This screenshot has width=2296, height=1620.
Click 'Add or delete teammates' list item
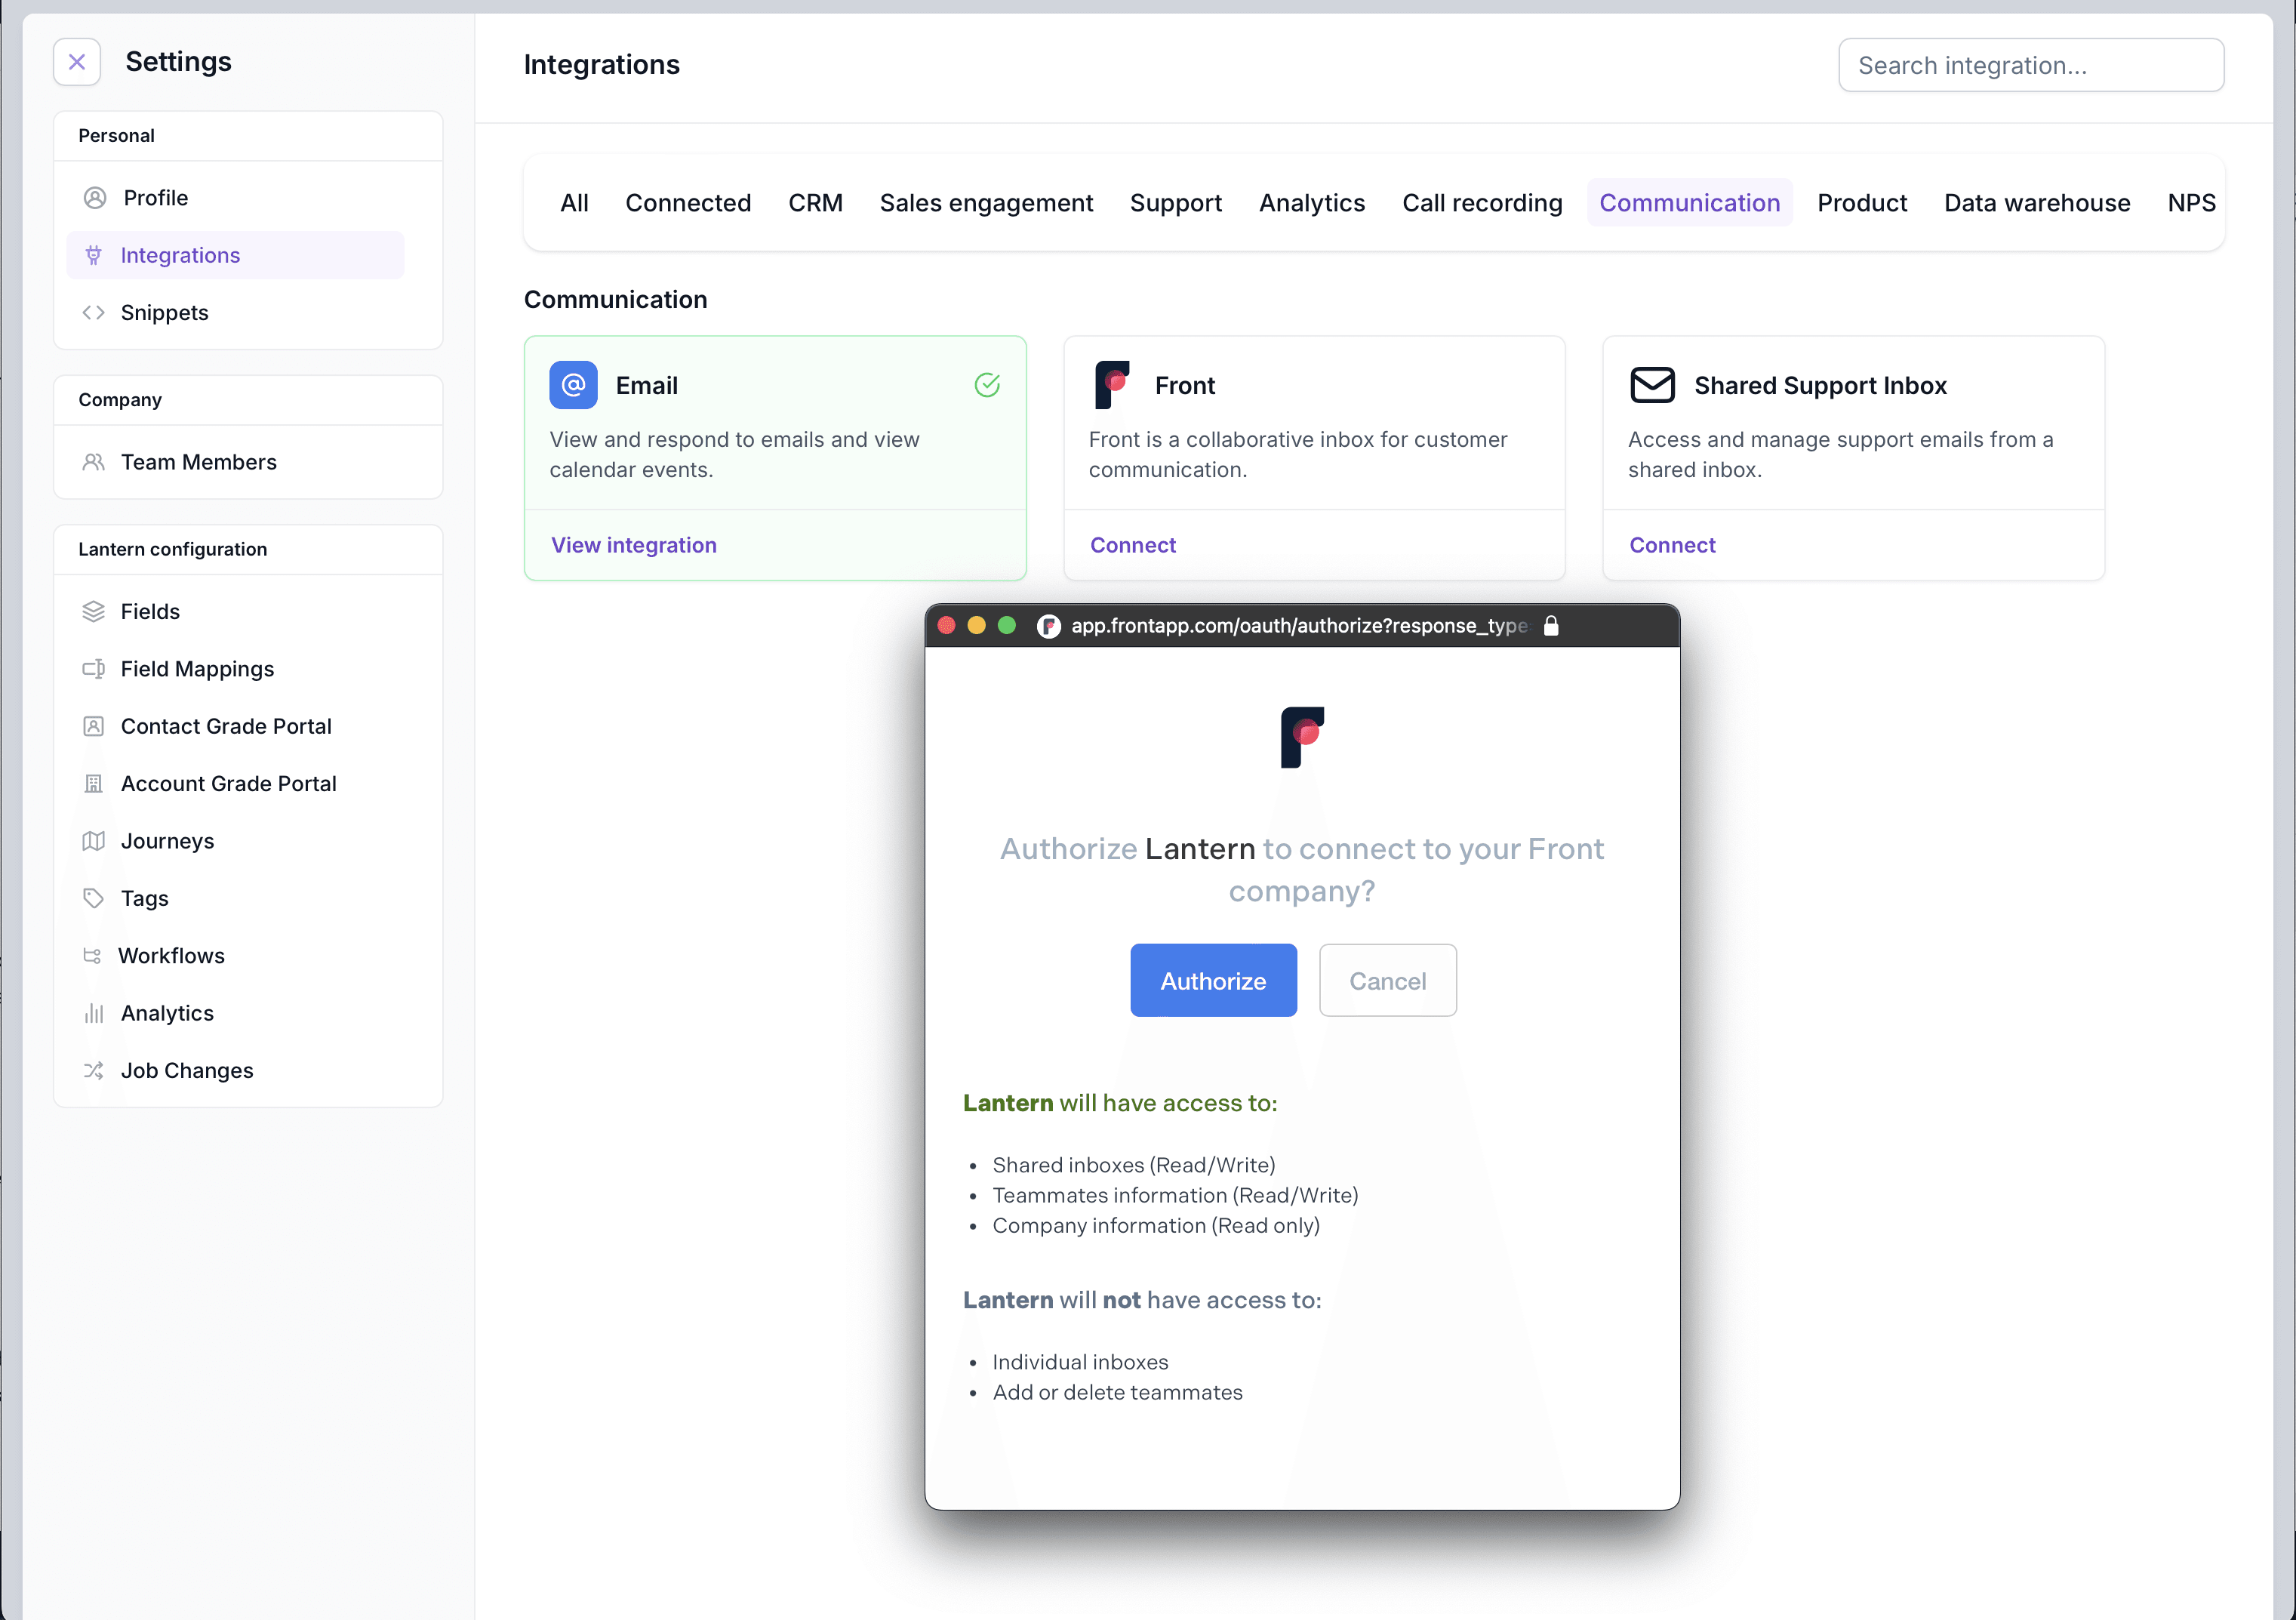[x=1117, y=1392]
